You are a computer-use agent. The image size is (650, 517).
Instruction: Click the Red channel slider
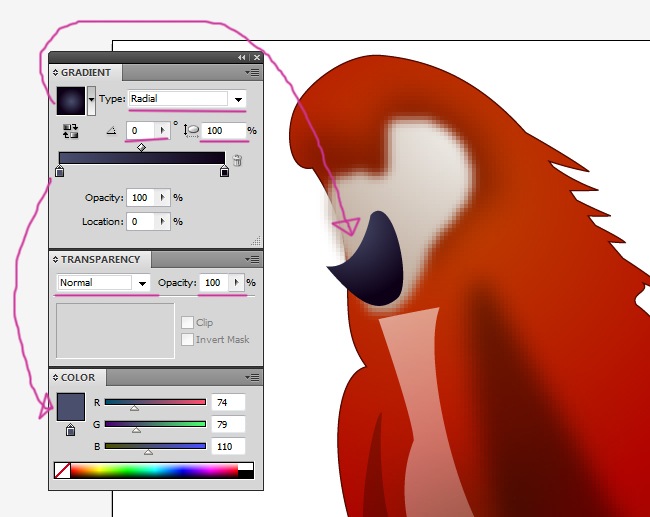[155, 402]
